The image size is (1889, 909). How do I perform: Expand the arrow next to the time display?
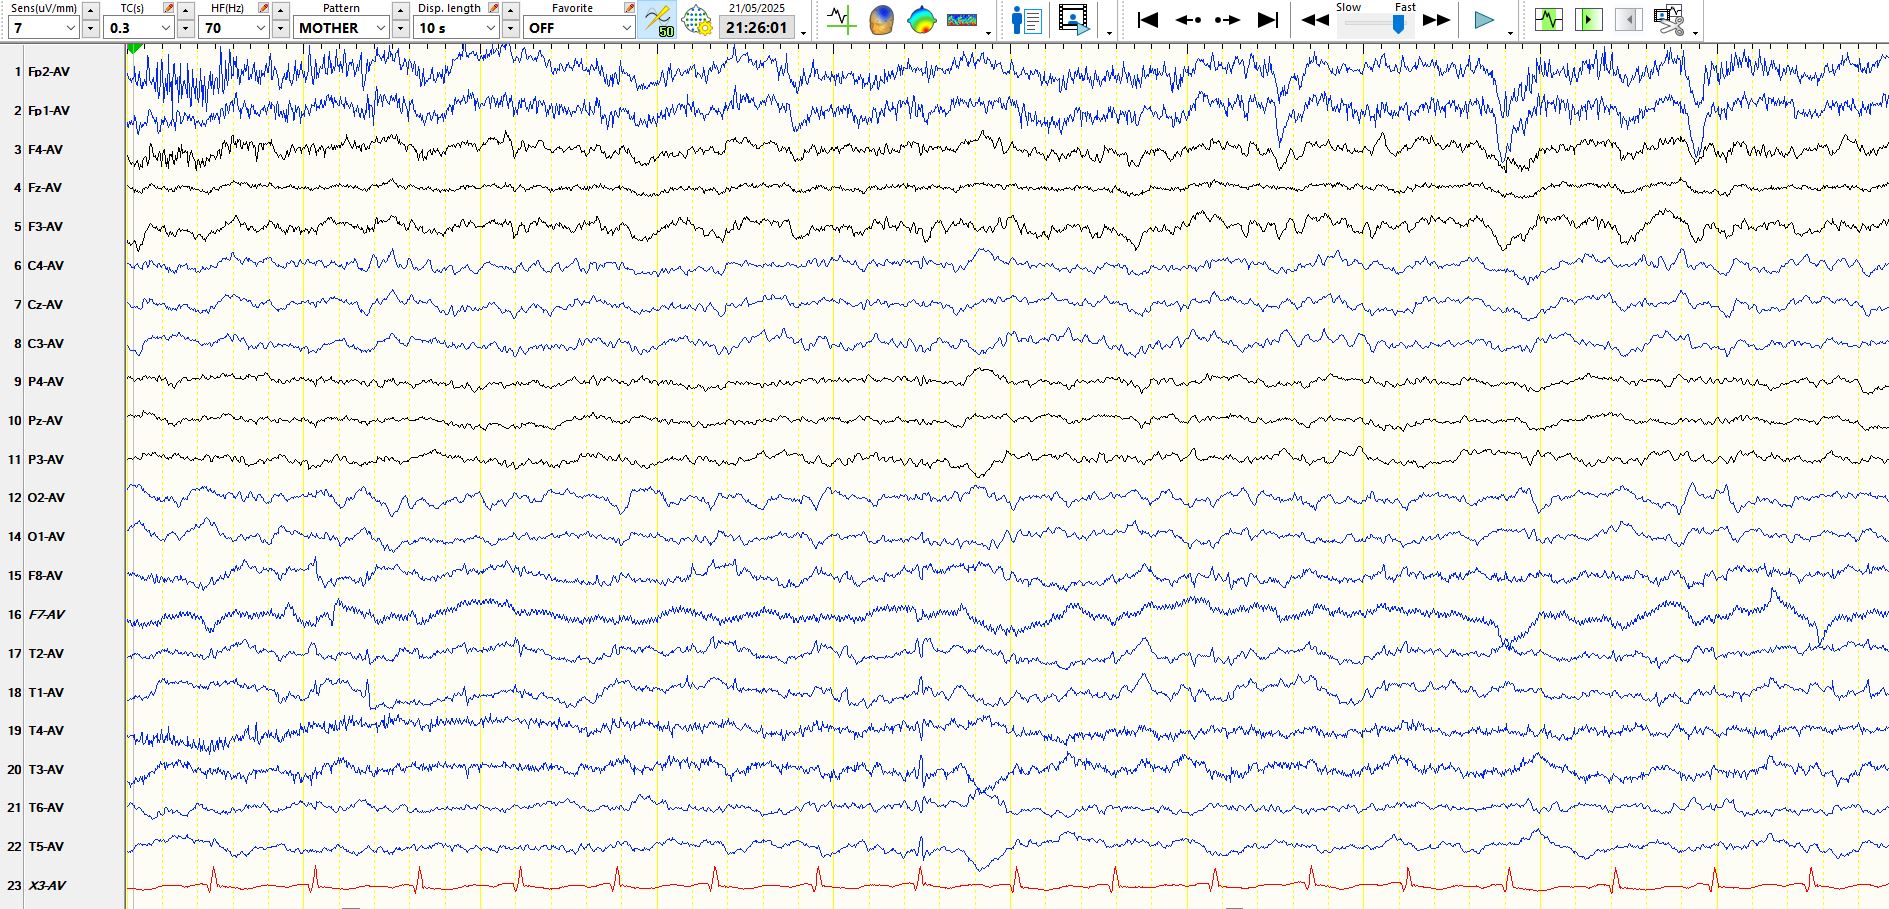pyautogui.click(x=804, y=33)
